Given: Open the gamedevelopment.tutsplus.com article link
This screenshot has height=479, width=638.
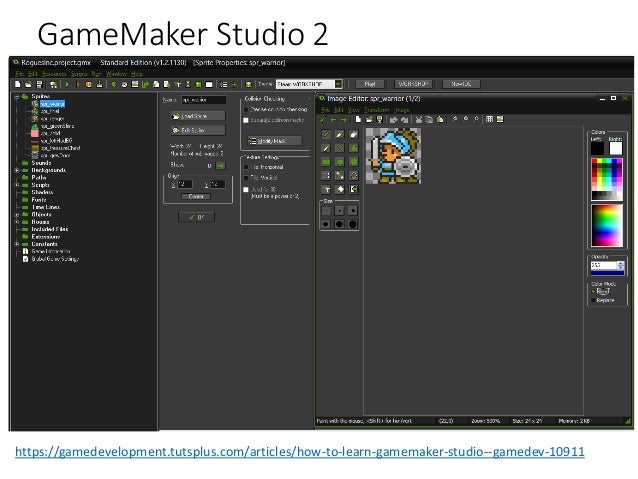Looking at the screenshot, I should [x=300, y=452].
